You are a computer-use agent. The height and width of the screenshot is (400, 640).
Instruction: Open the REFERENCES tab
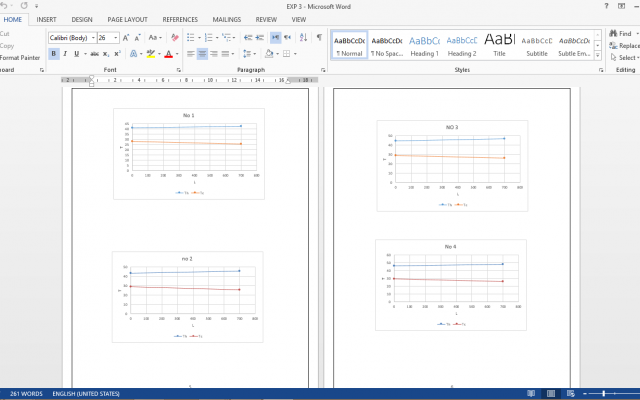180,19
